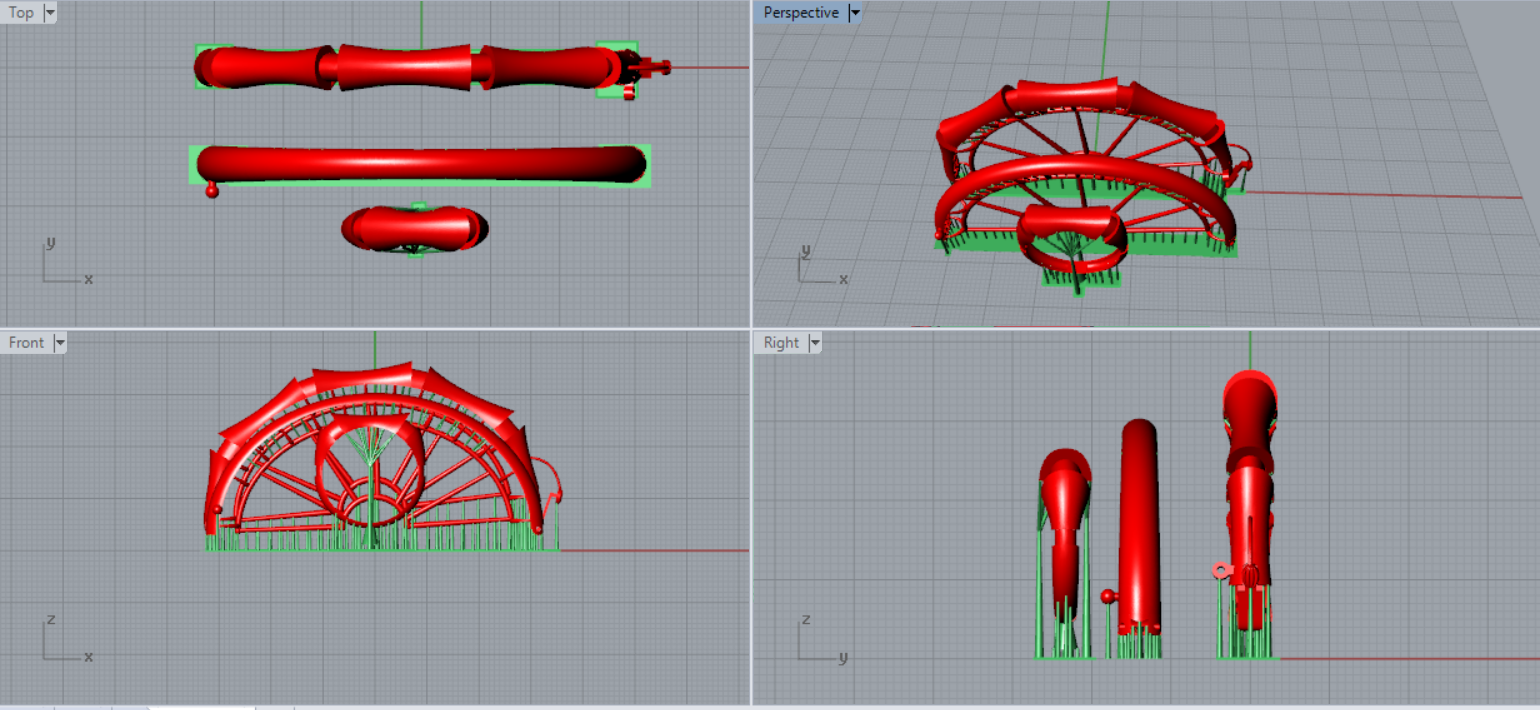Image resolution: width=1540 pixels, height=710 pixels.
Task: Select the Front viewport title label
Action: pos(26,343)
